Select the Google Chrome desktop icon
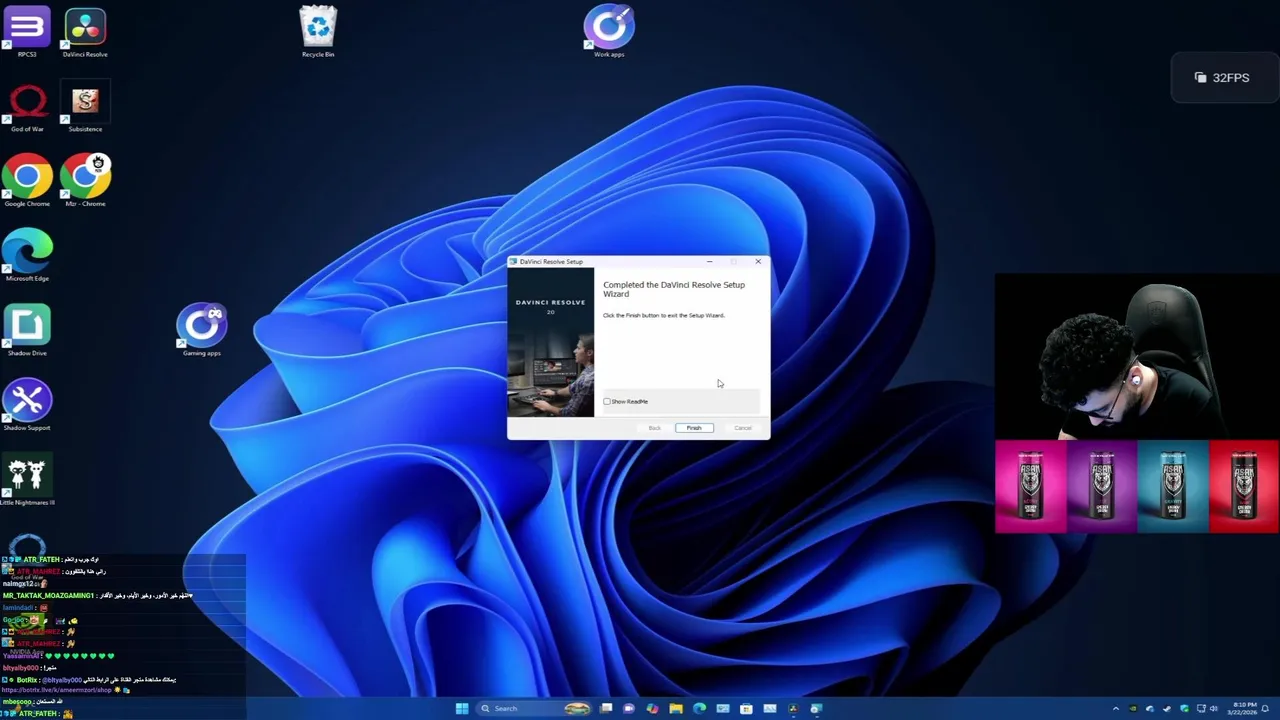The height and width of the screenshot is (720, 1280). click(x=27, y=181)
